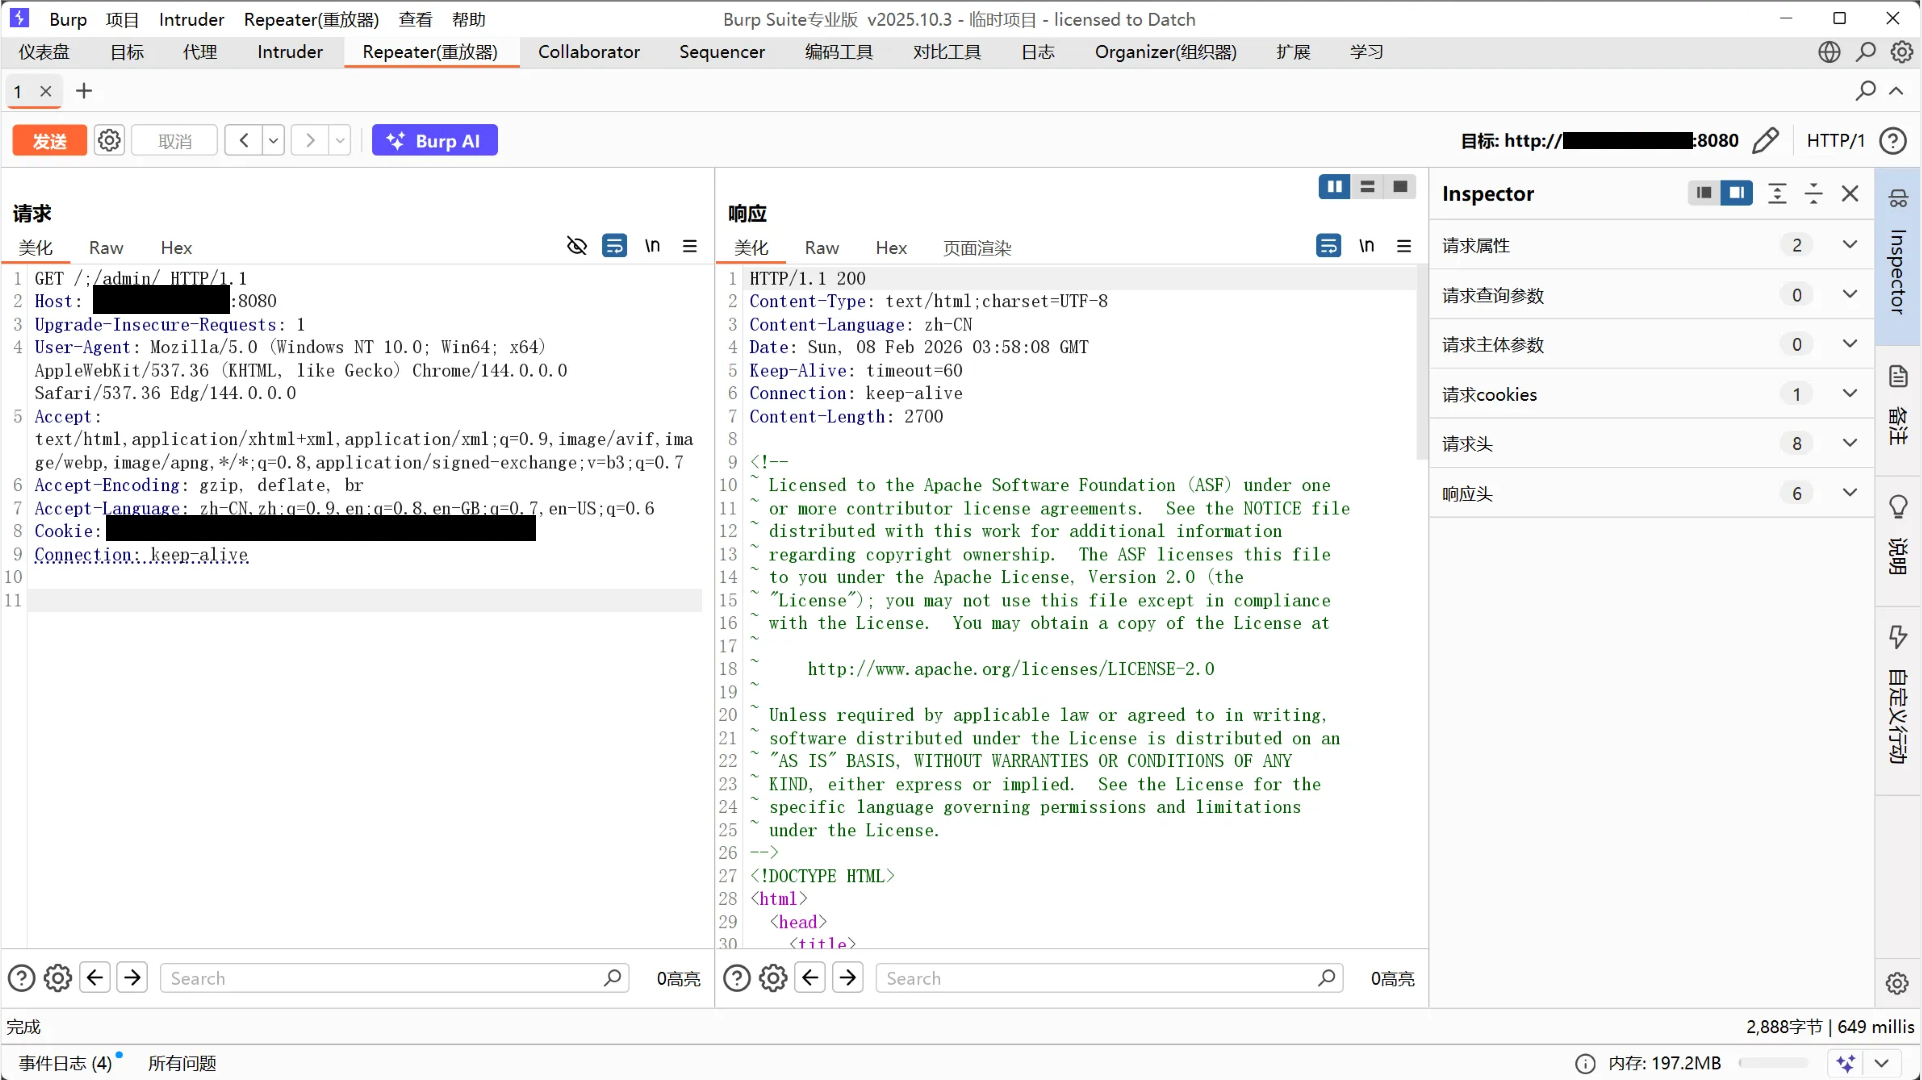The height and width of the screenshot is (1080, 1922).
Task: Add a new Repeater tab
Action: (84, 91)
